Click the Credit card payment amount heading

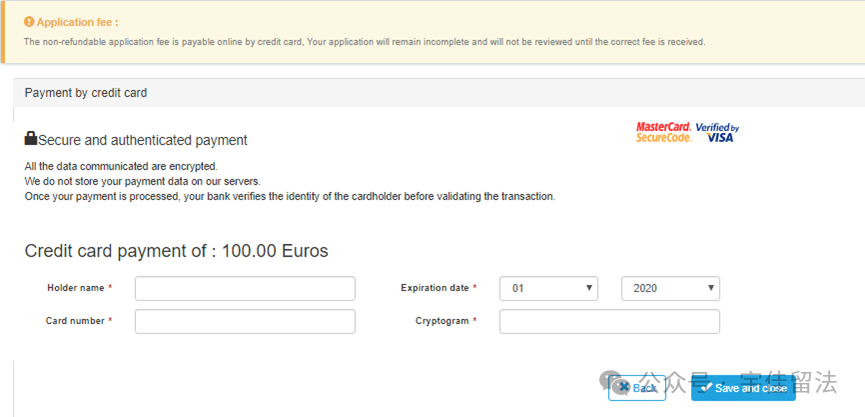[x=176, y=251]
